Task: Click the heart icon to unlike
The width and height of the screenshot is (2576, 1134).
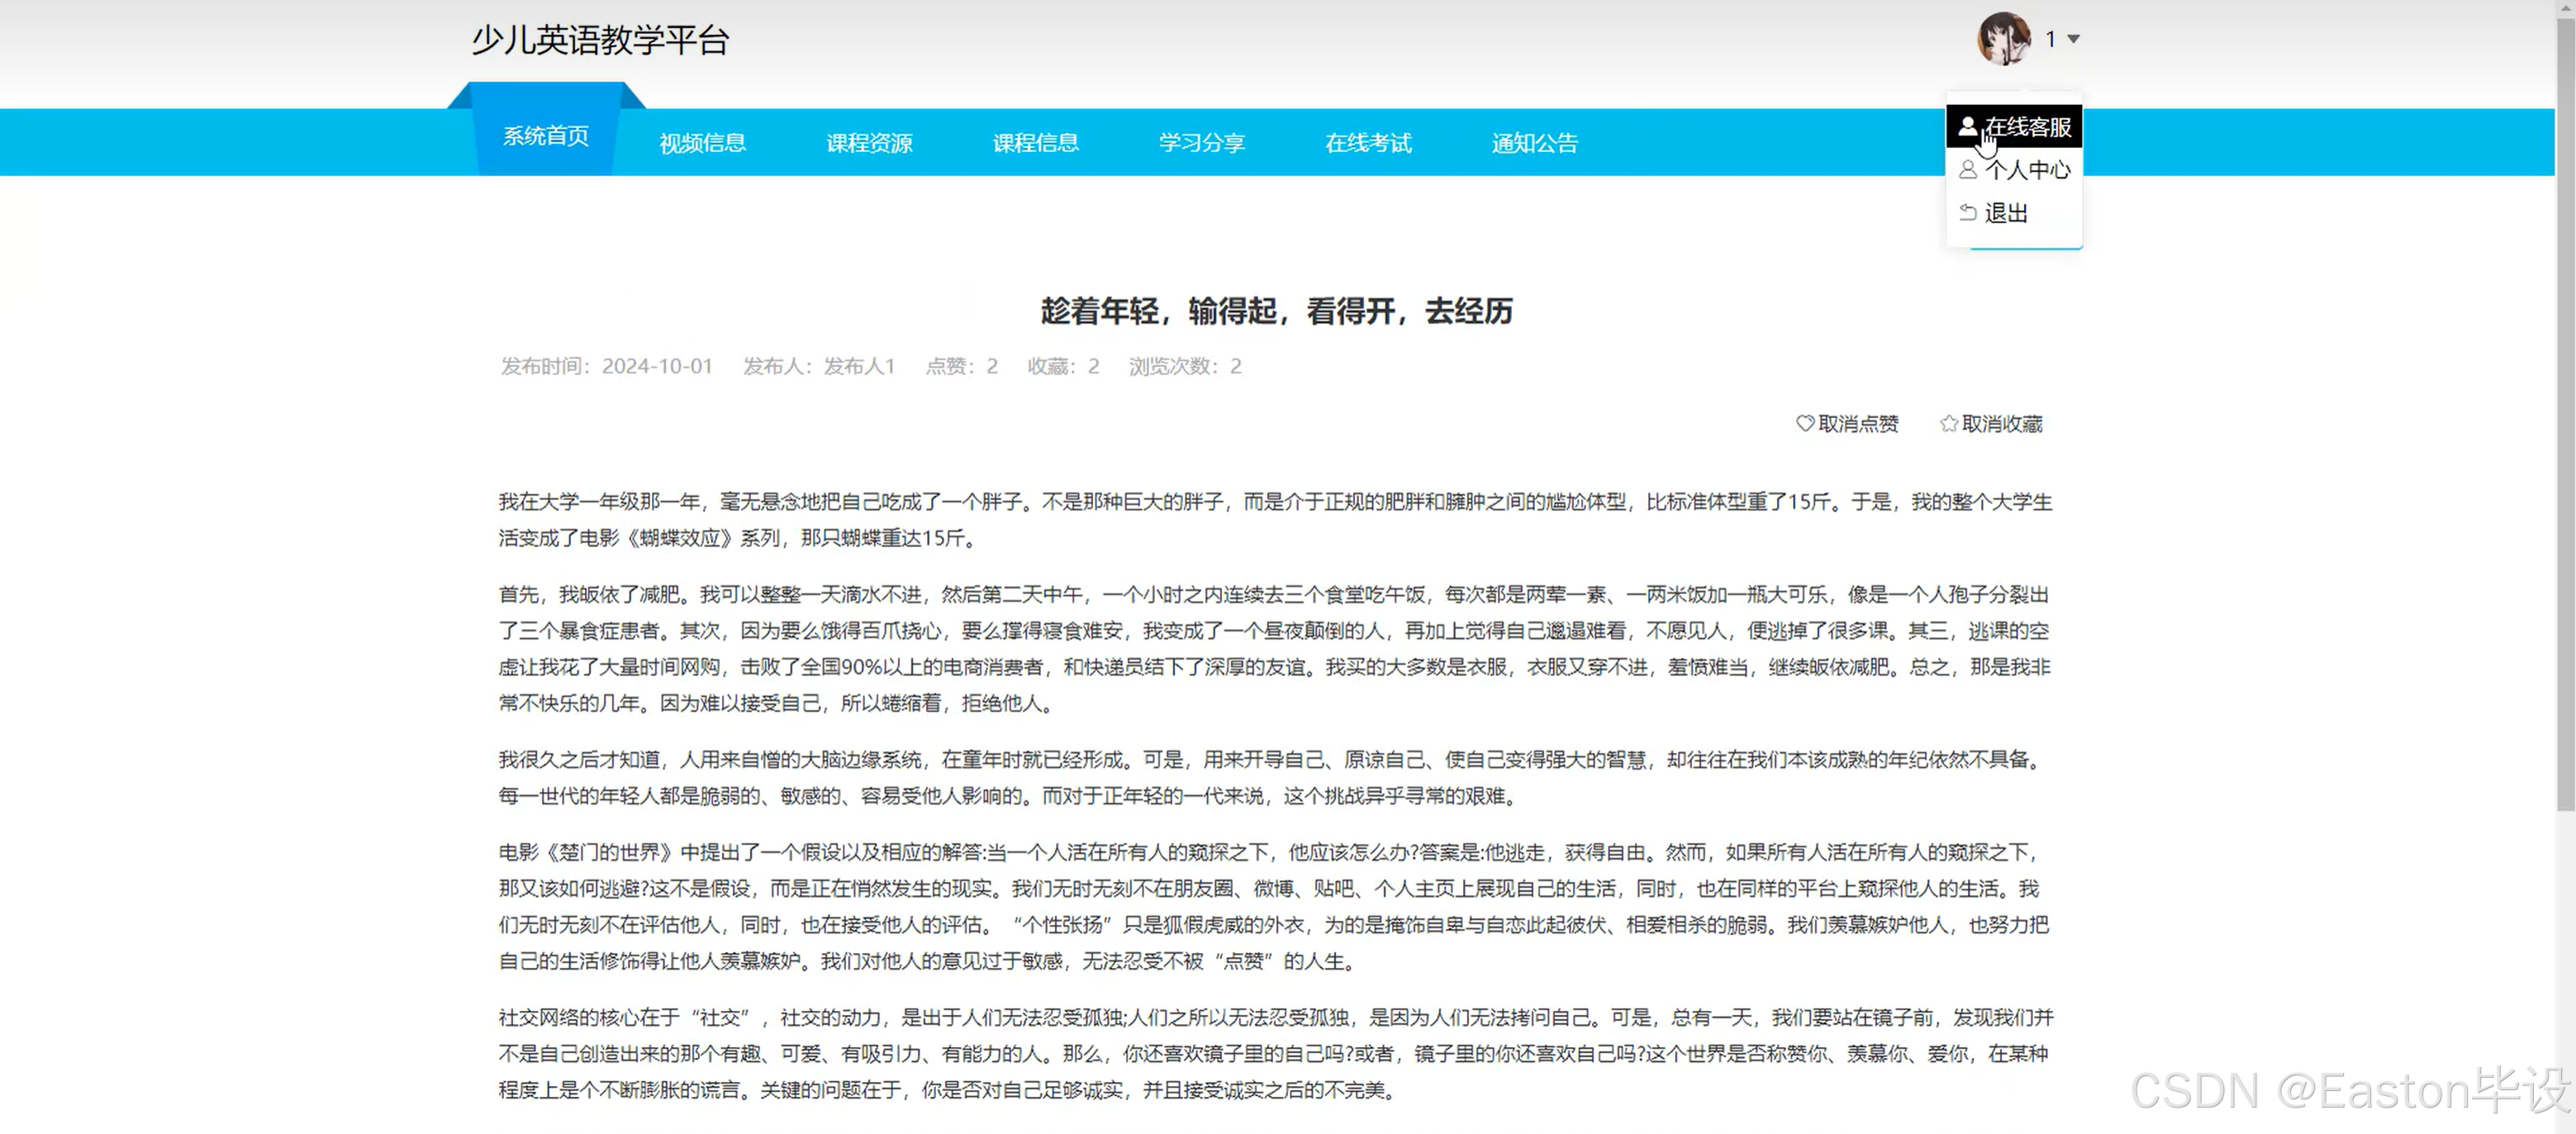Action: point(1805,423)
